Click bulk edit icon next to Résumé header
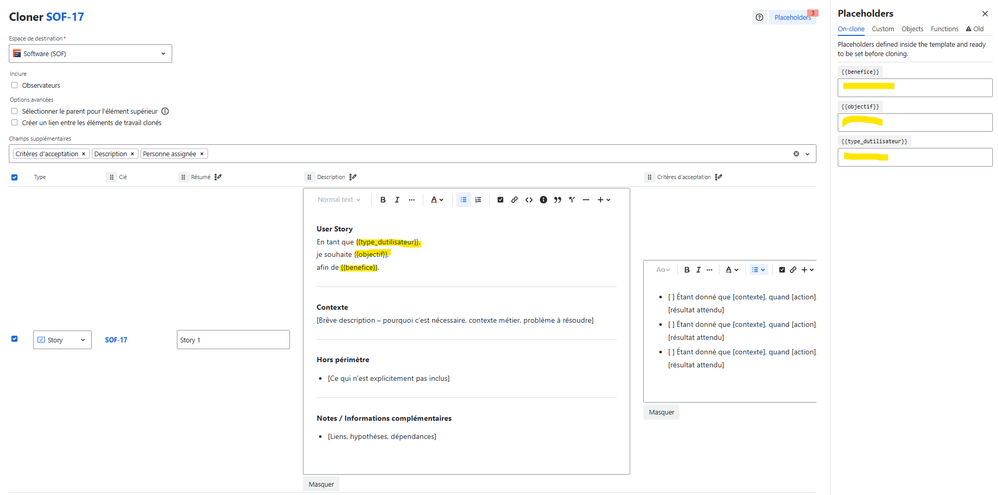The width and height of the screenshot is (998, 495). click(x=218, y=178)
